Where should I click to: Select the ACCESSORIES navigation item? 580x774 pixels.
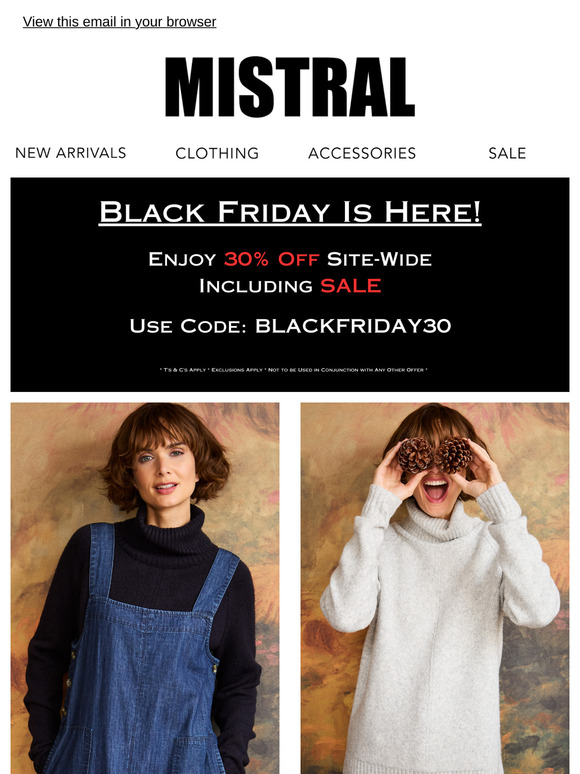pyautogui.click(x=362, y=153)
